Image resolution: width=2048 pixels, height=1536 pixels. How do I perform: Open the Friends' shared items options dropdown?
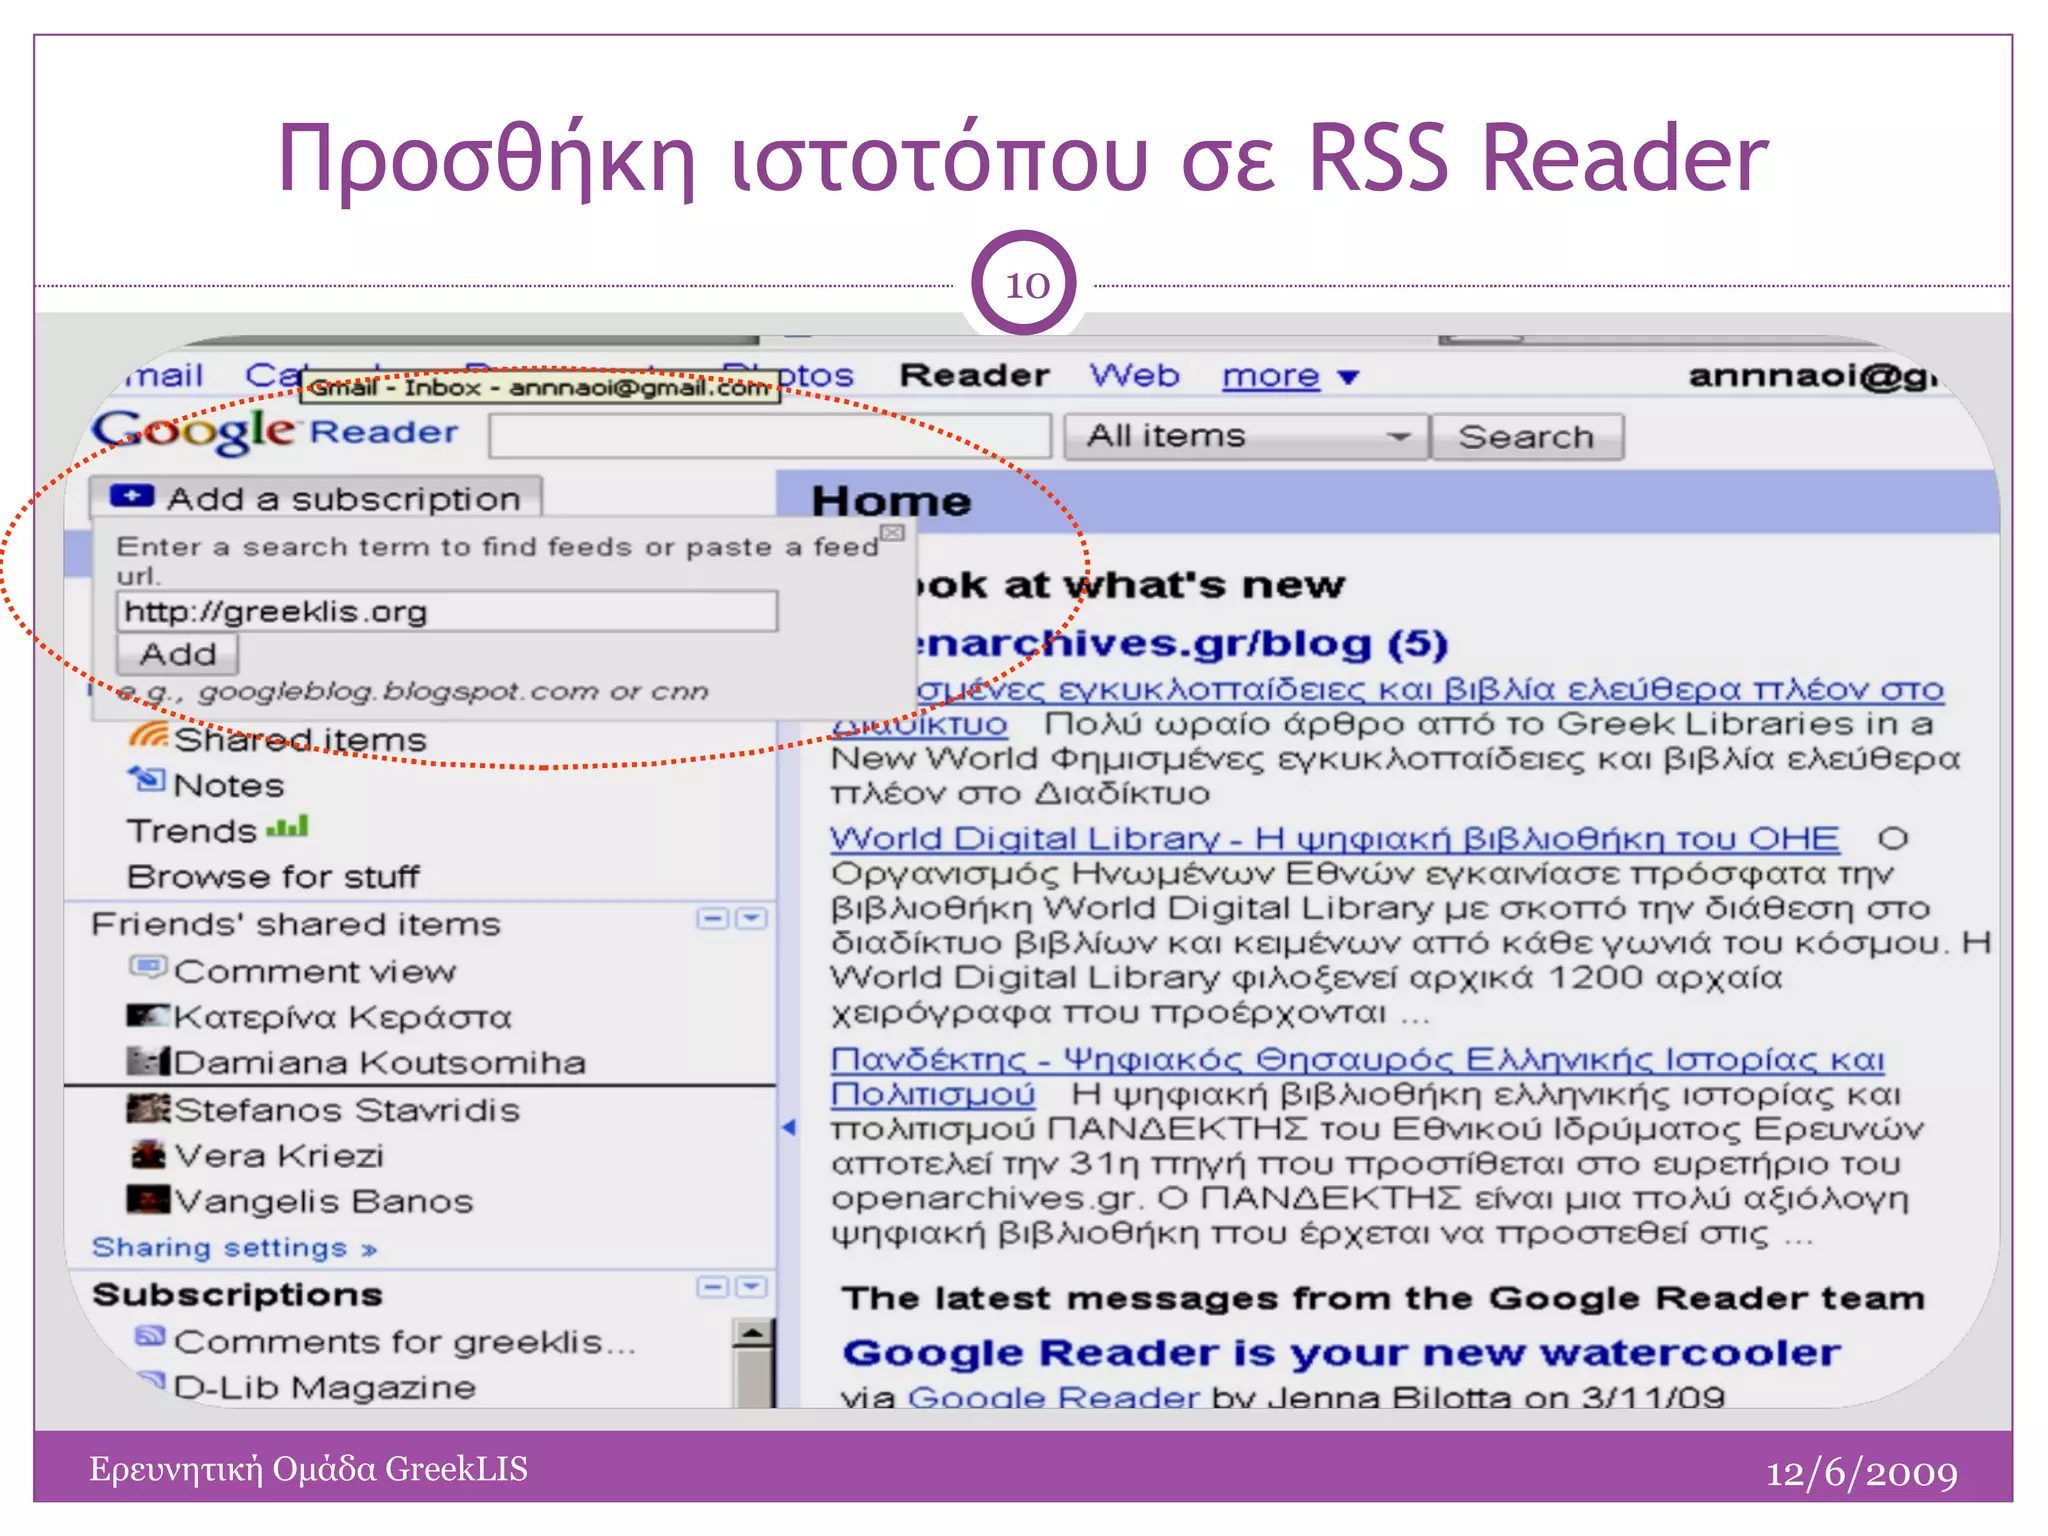[752, 918]
